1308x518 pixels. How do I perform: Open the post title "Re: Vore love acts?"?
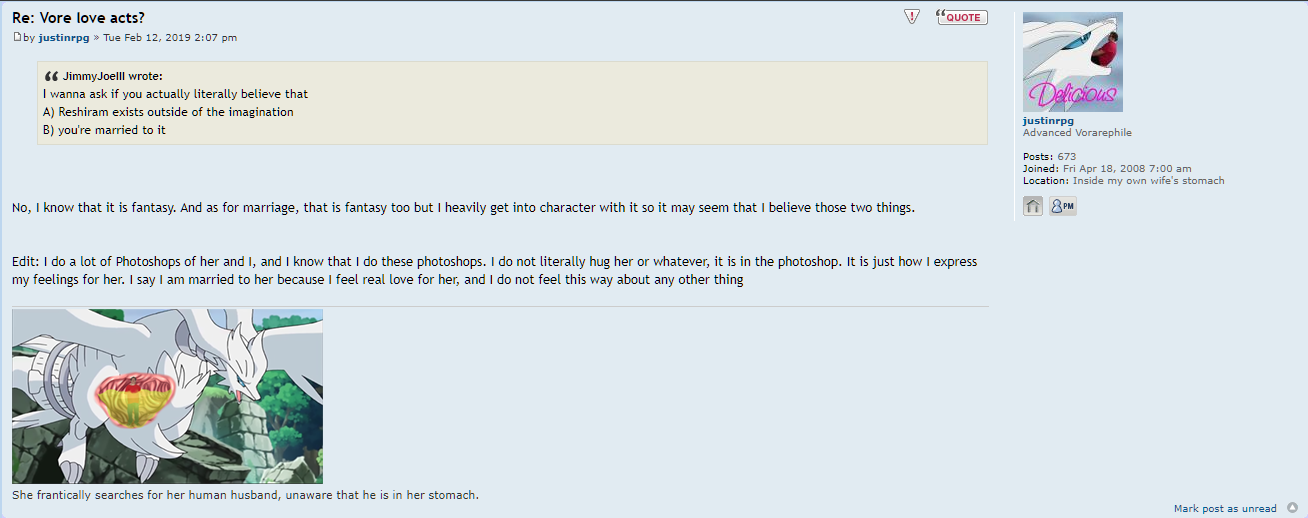[79, 18]
